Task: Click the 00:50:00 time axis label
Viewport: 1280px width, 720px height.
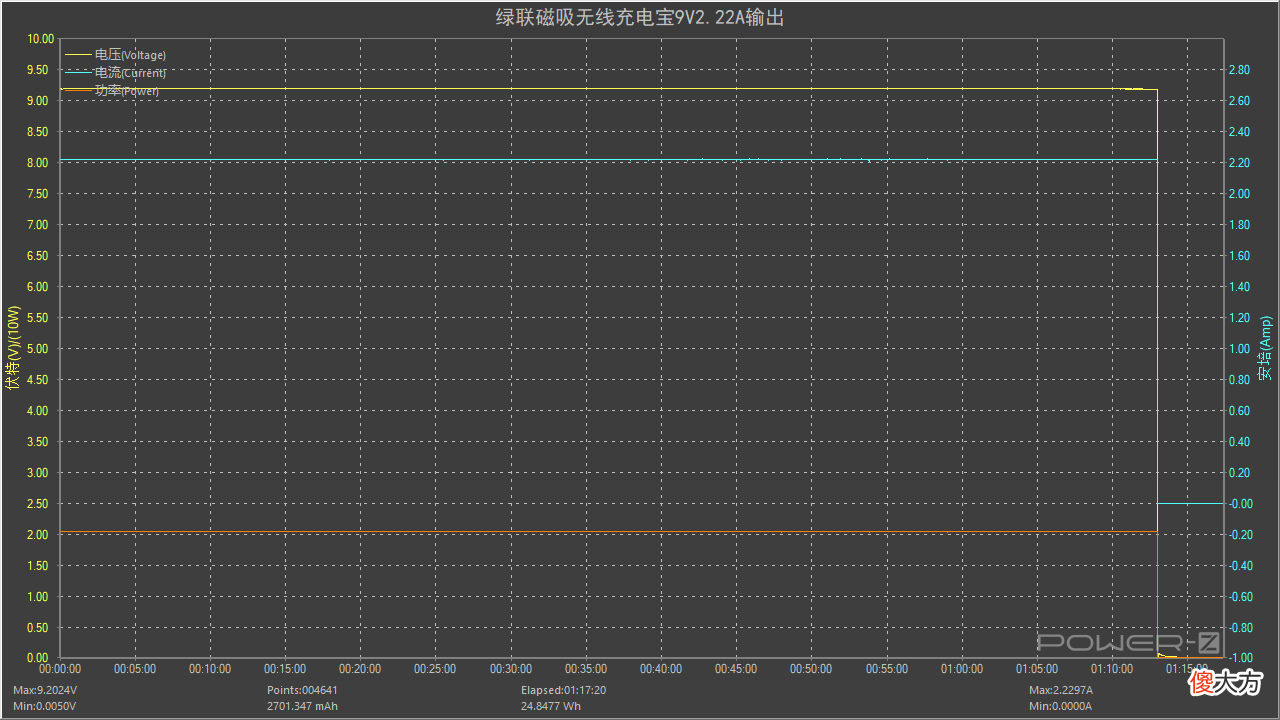Action: [x=811, y=670]
